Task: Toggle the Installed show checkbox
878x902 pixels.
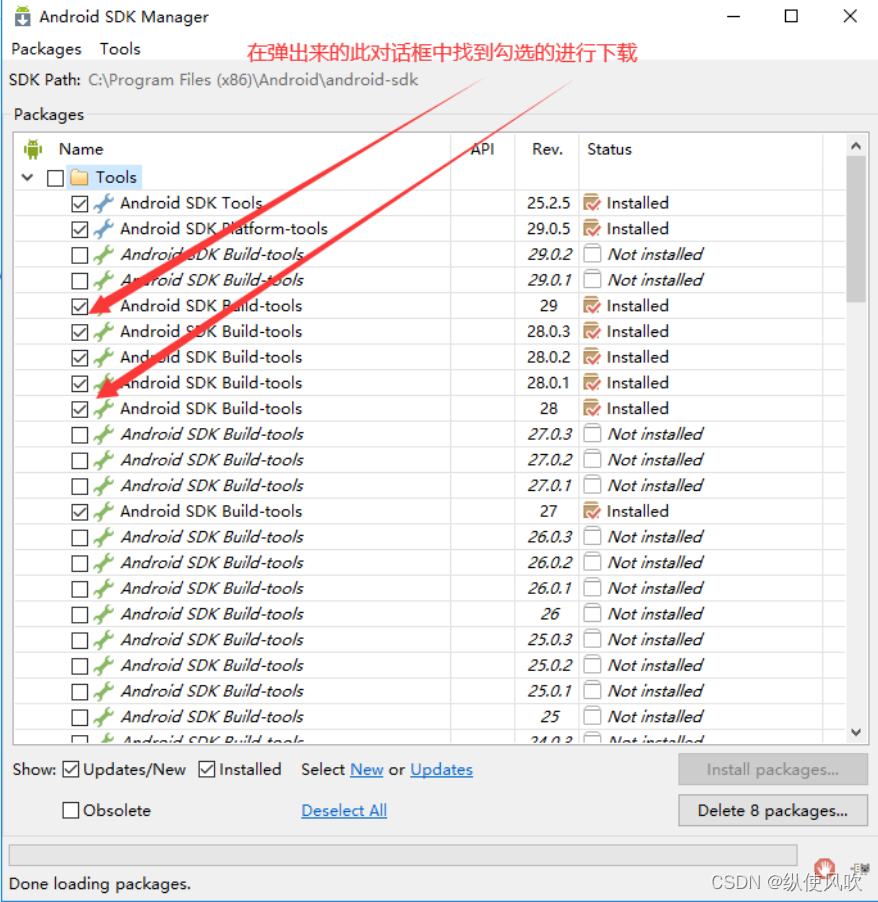Action: (207, 769)
